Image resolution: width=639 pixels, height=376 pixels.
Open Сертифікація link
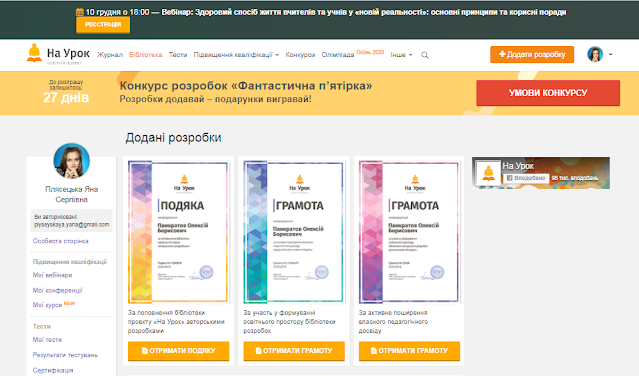tap(53, 370)
